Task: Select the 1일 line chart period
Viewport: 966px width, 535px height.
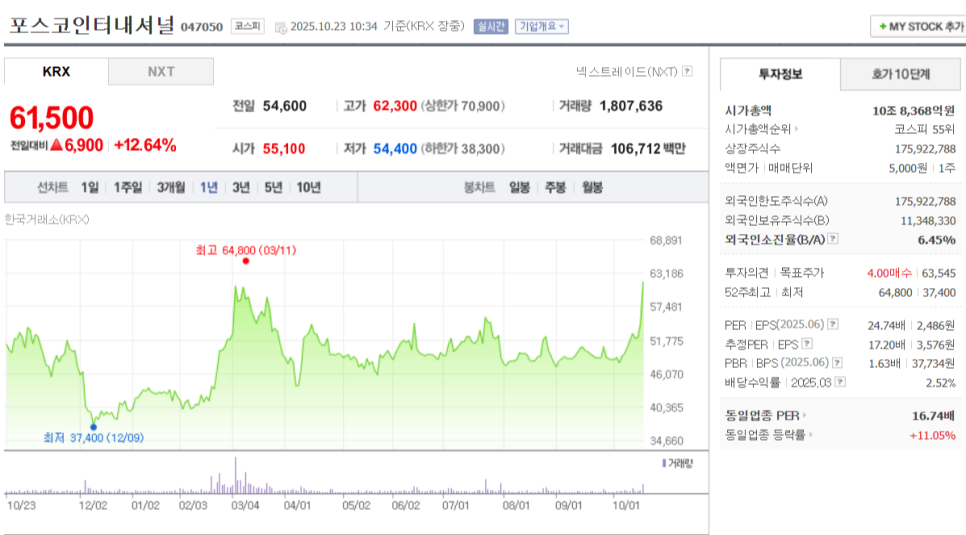Action: pos(90,187)
